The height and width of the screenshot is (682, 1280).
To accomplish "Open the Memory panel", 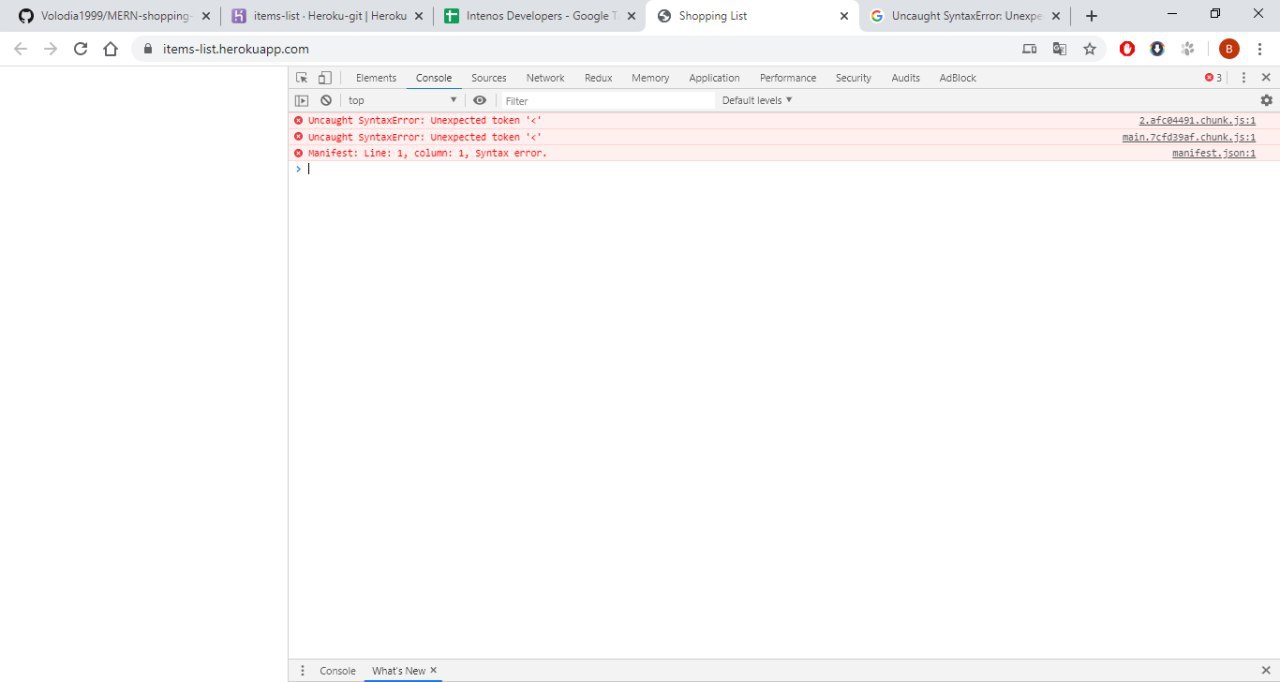I will [x=650, y=78].
